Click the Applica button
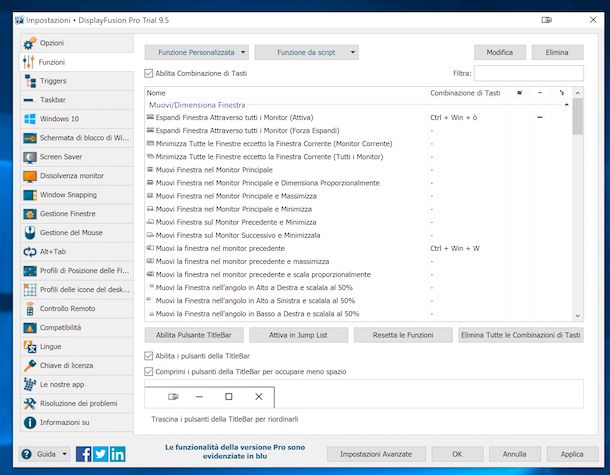 [x=572, y=454]
